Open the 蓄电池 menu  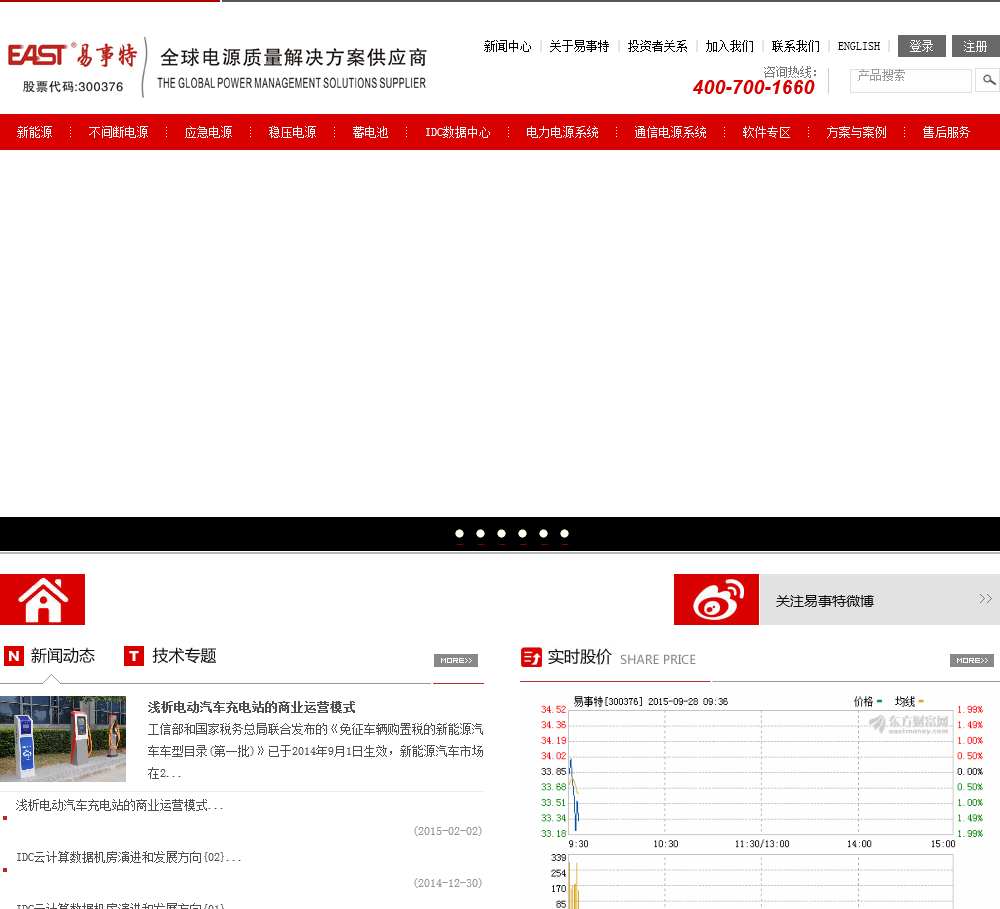point(370,132)
